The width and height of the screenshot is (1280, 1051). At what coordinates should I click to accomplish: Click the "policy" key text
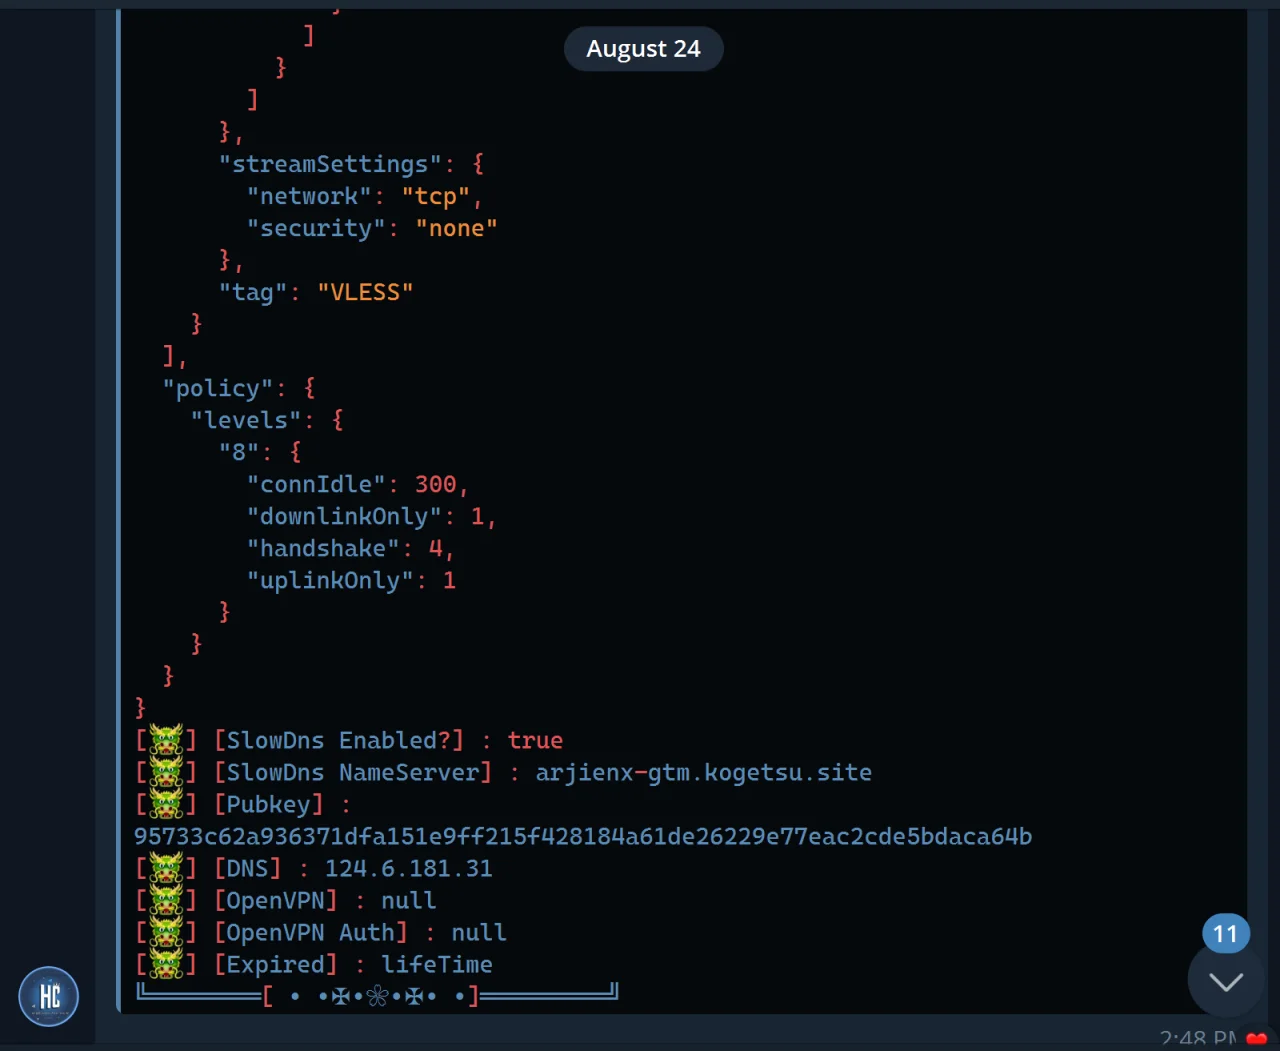pyautogui.click(x=218, y=388)
